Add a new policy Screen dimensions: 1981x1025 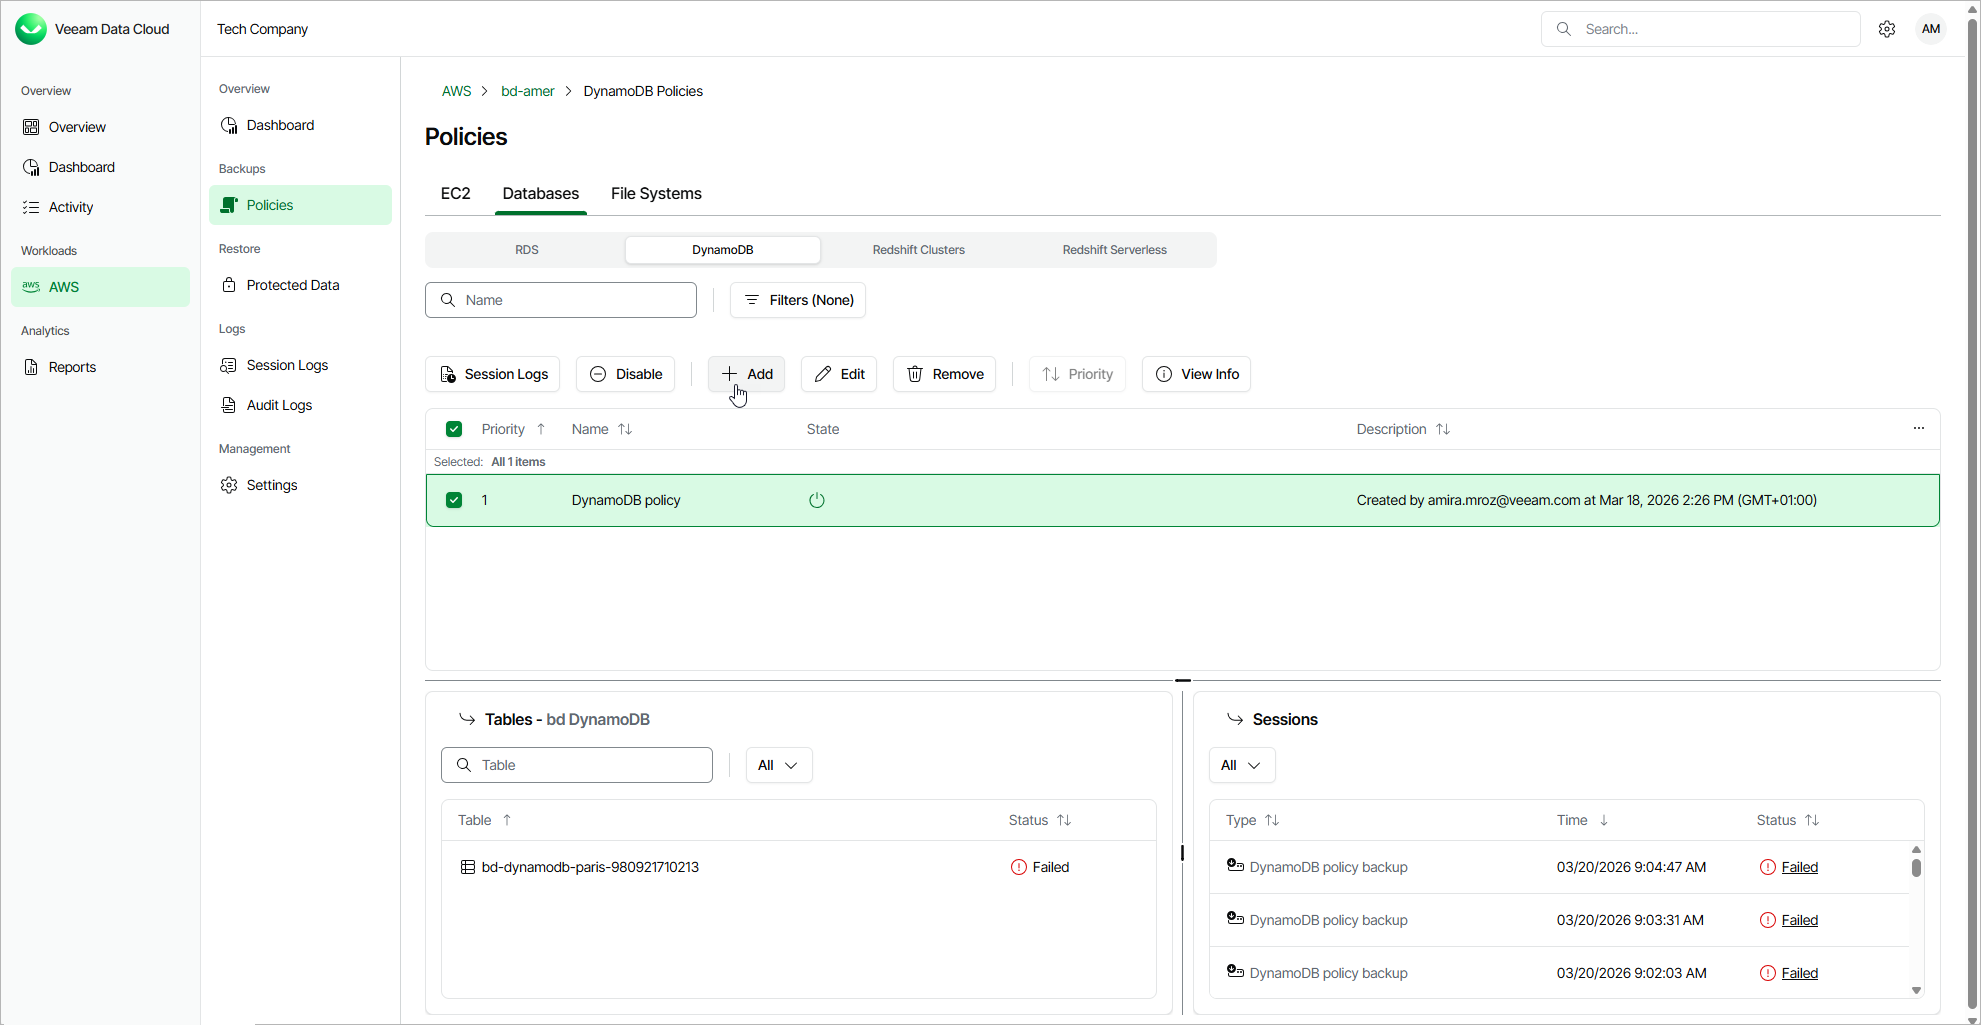747,374
